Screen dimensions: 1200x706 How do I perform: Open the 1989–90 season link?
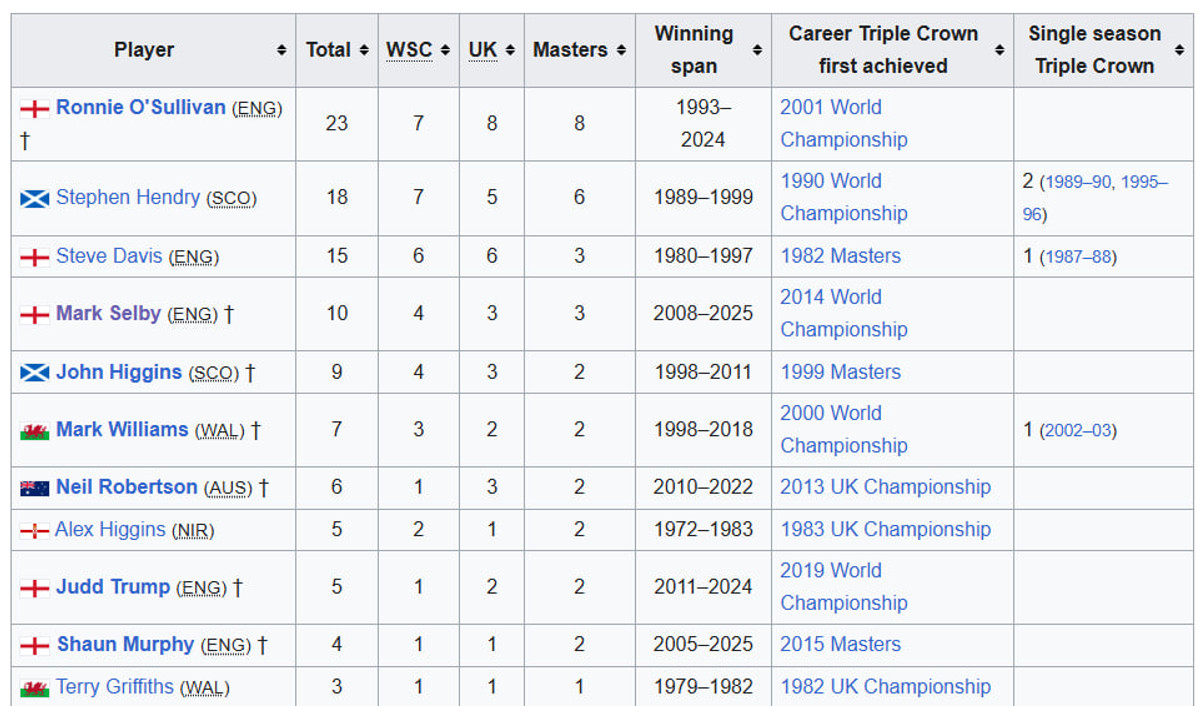(x=1078, y=183)
